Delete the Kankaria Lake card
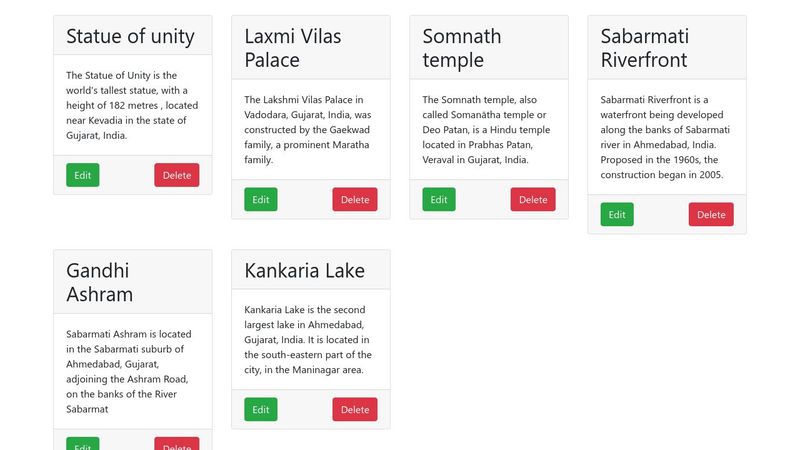The image size is (800, 450). point(354,409)
